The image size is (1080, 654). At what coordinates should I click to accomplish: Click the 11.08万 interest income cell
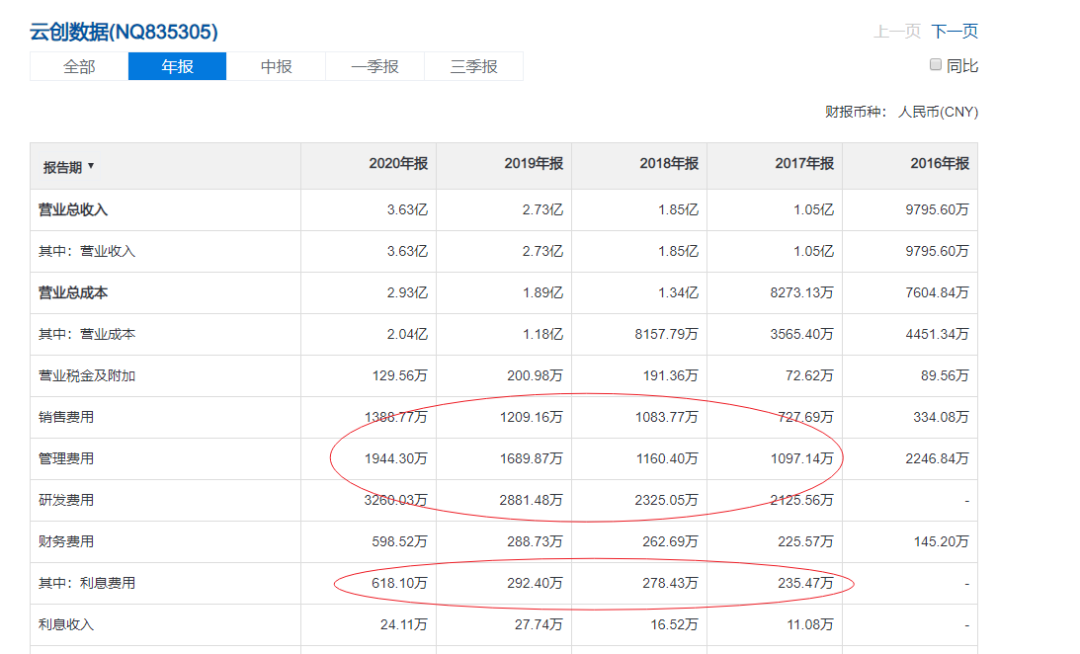click(x=810, y=624)
